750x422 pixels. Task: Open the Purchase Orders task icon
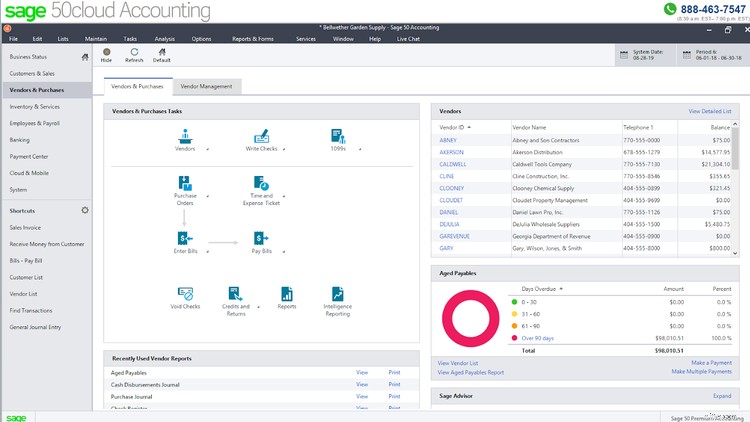point(185,183)
